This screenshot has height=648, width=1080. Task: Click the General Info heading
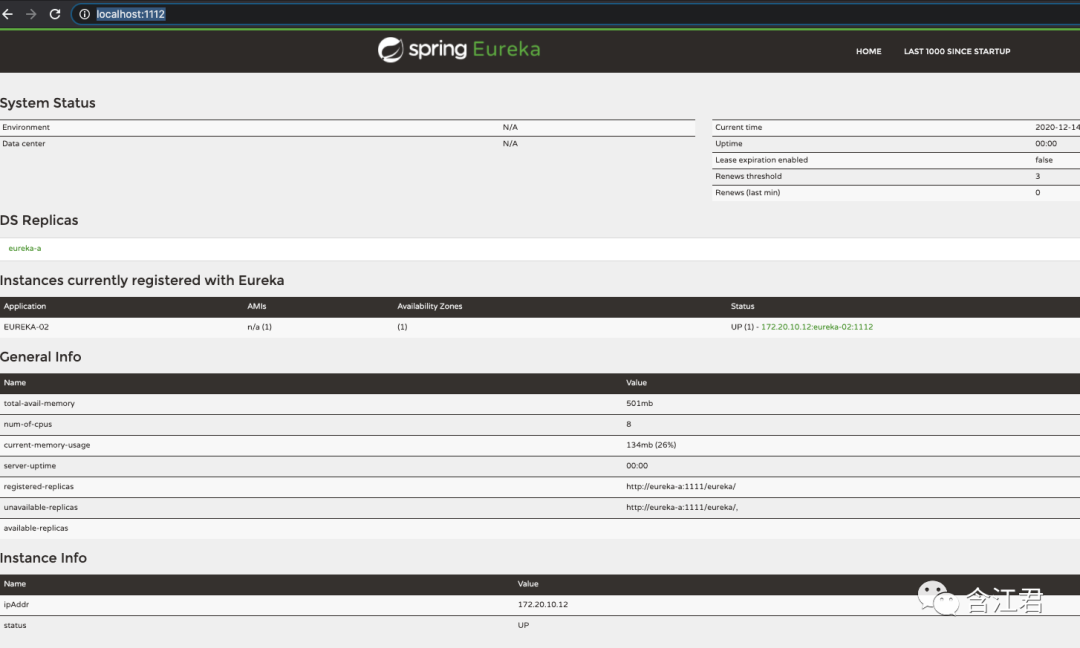coord(41,357)
